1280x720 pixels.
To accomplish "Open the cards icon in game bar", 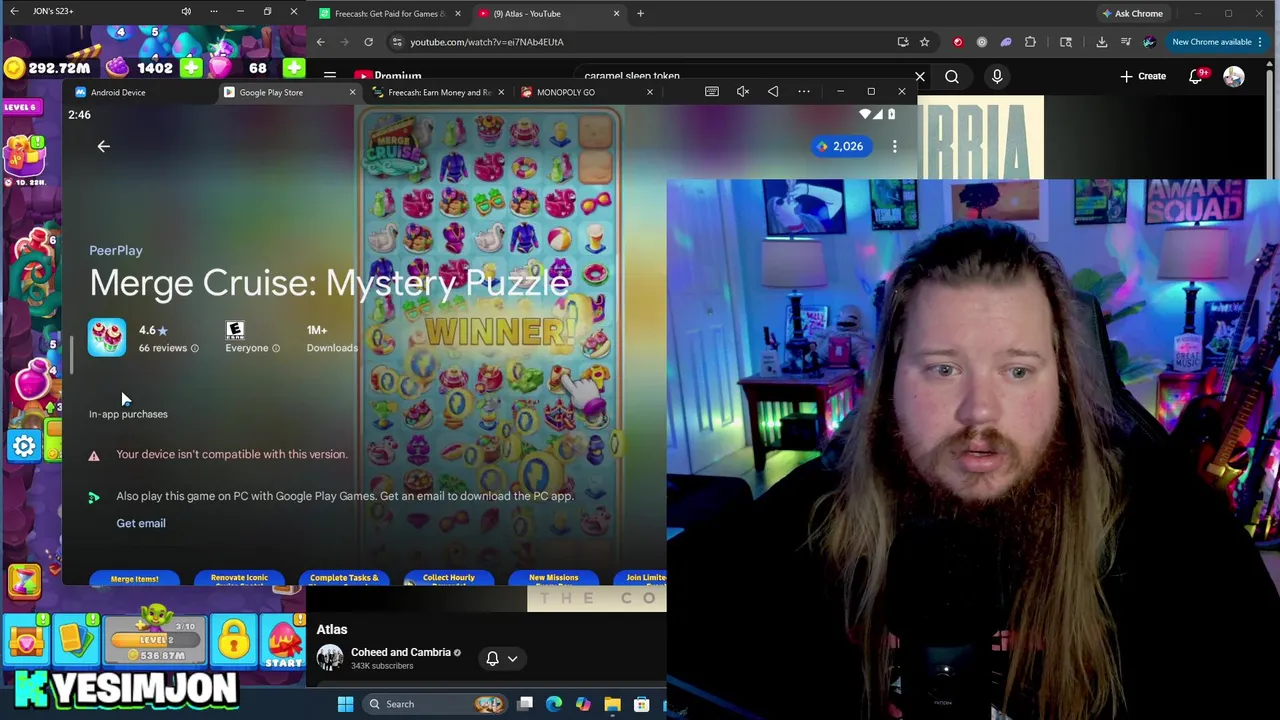I will [x=76, y=641].
